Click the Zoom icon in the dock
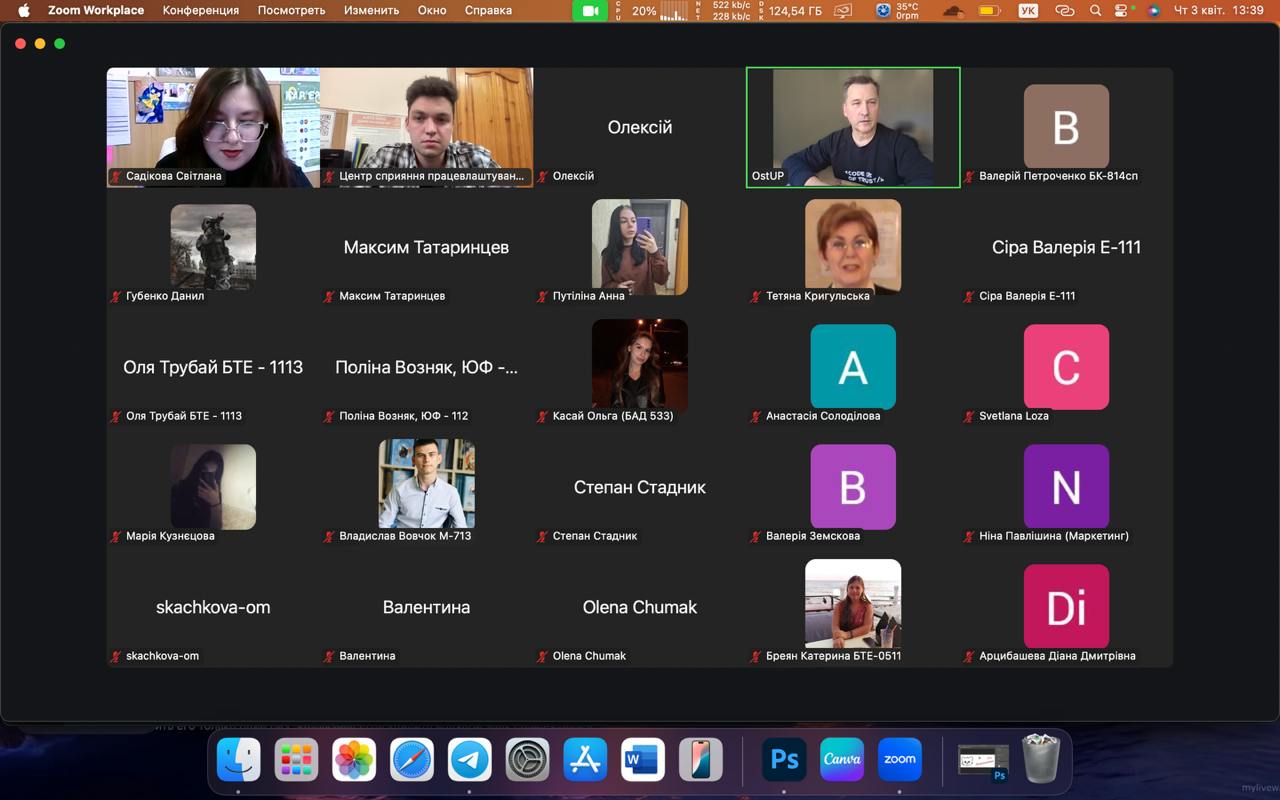This screenshot has width=1280, height=800. 899,760
